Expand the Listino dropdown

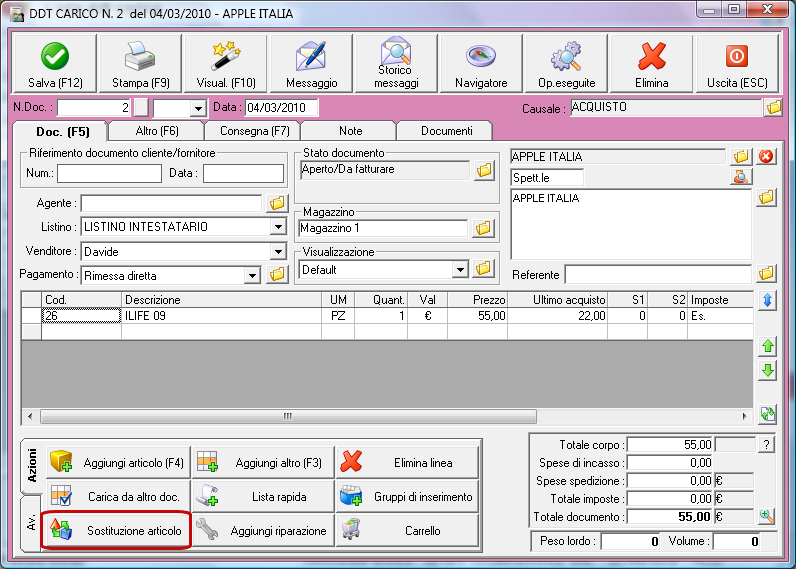278,226
